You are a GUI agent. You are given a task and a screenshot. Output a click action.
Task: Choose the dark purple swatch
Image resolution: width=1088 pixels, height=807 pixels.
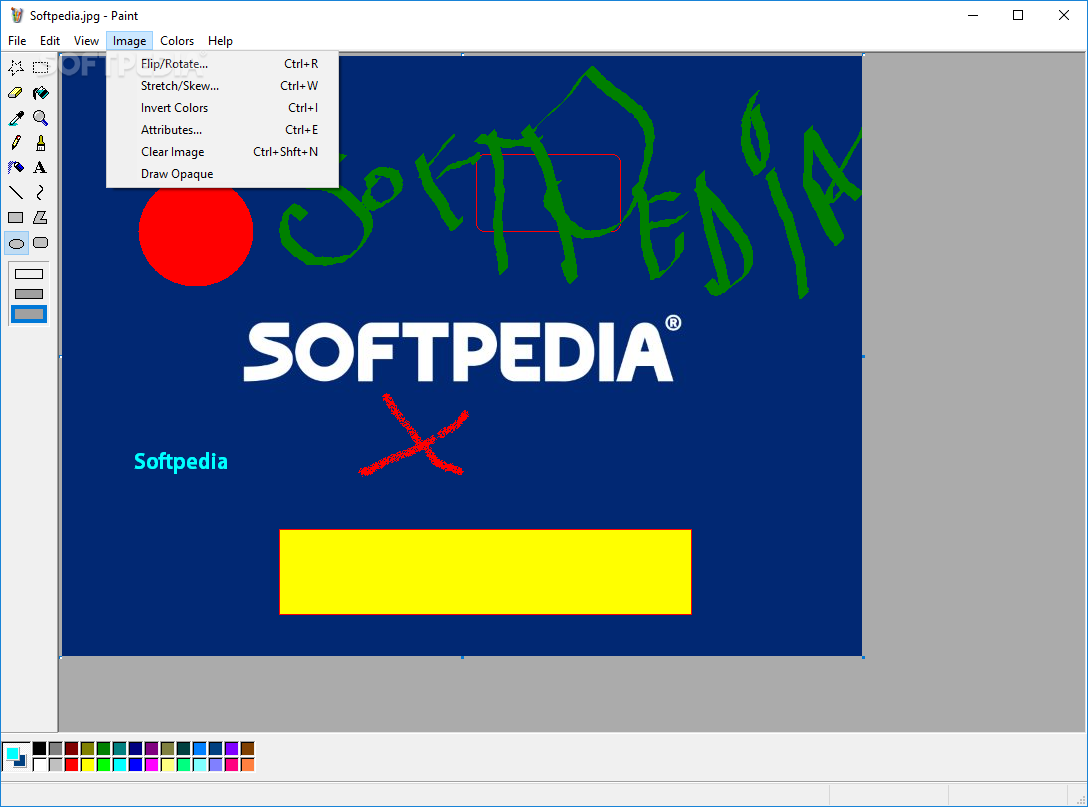click(151, 749)
